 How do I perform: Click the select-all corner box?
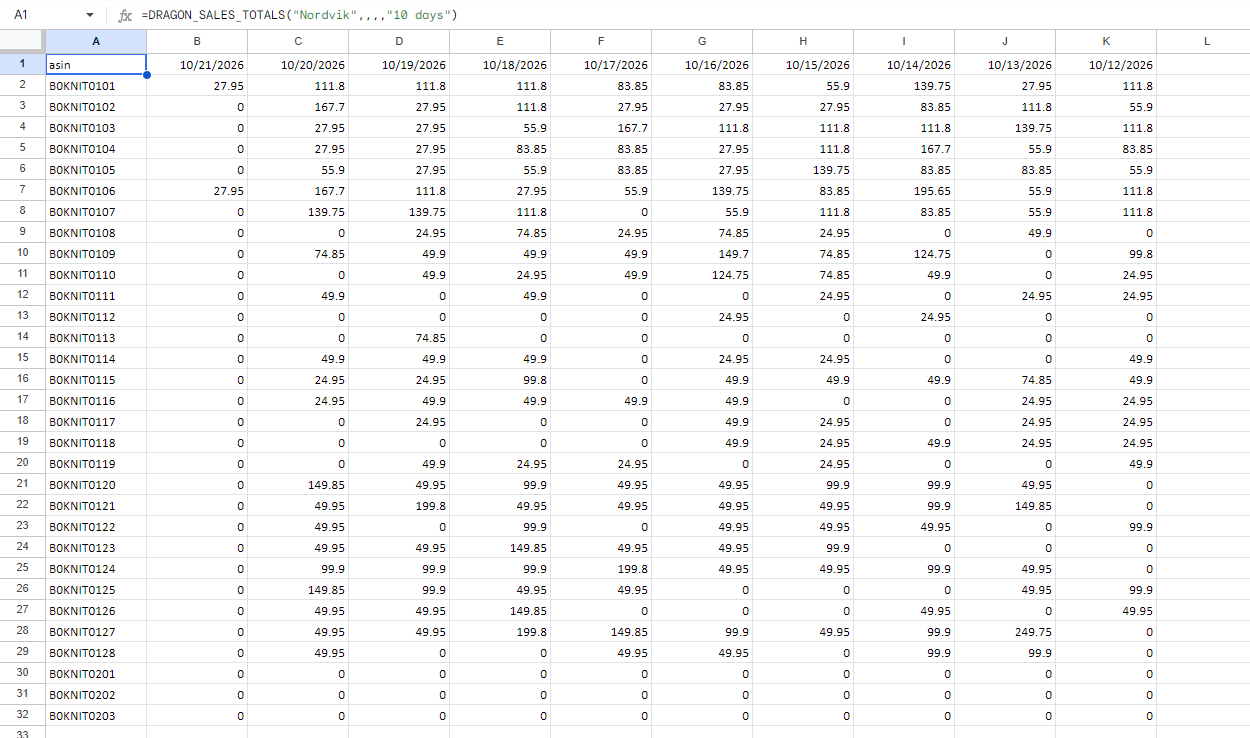click(x=23, y=41)
